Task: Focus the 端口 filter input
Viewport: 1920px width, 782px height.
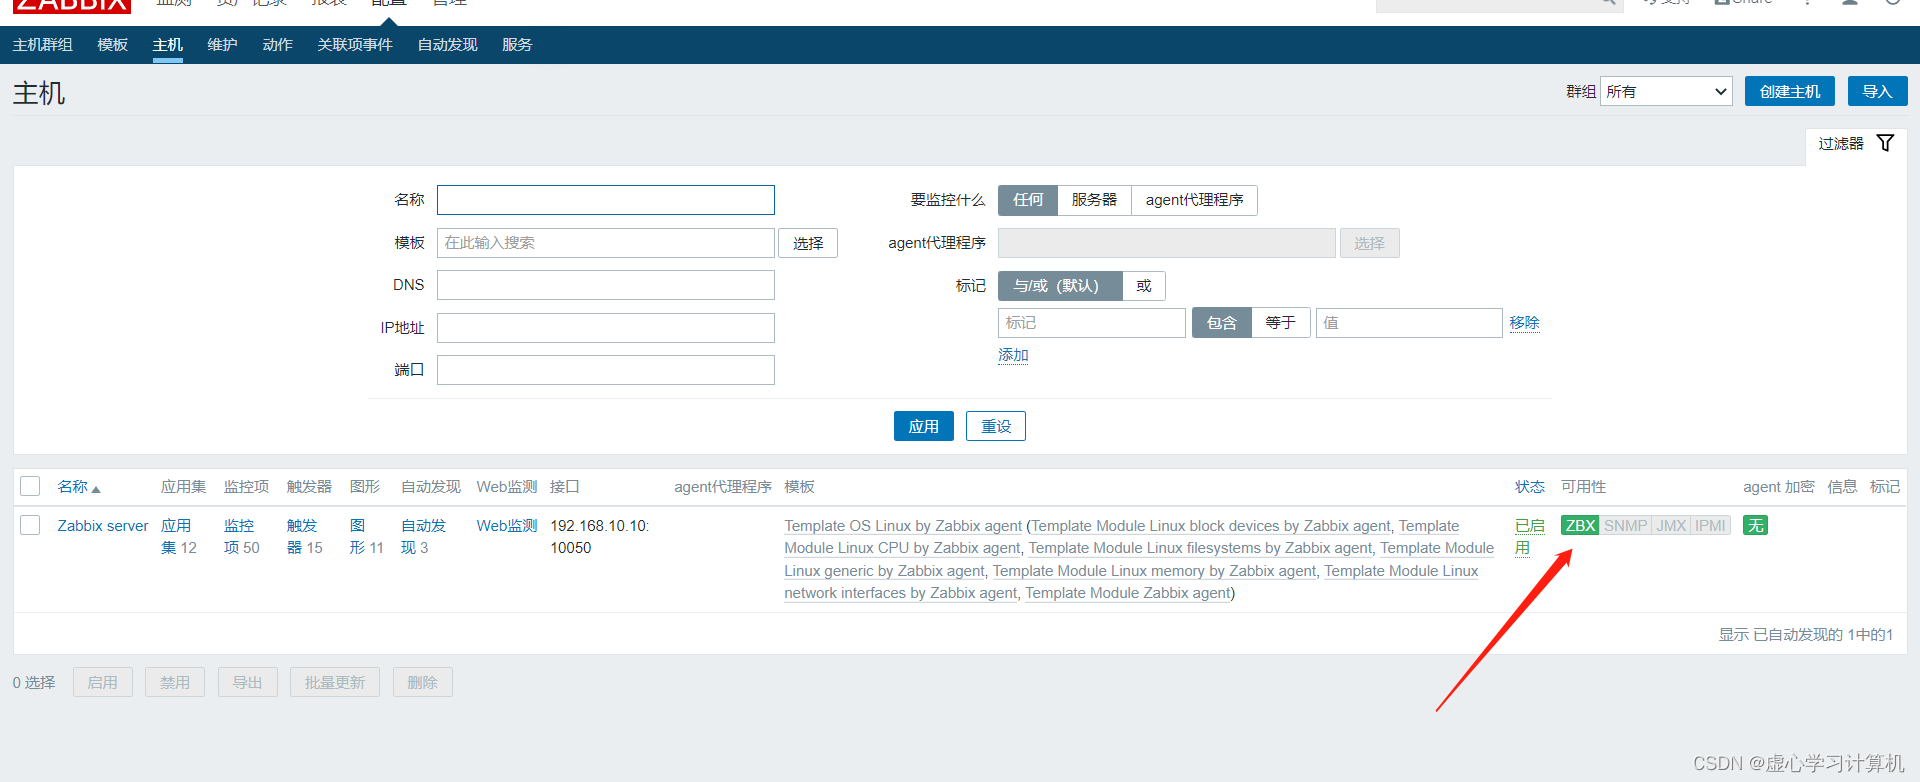Action: [x=606, y=370]
